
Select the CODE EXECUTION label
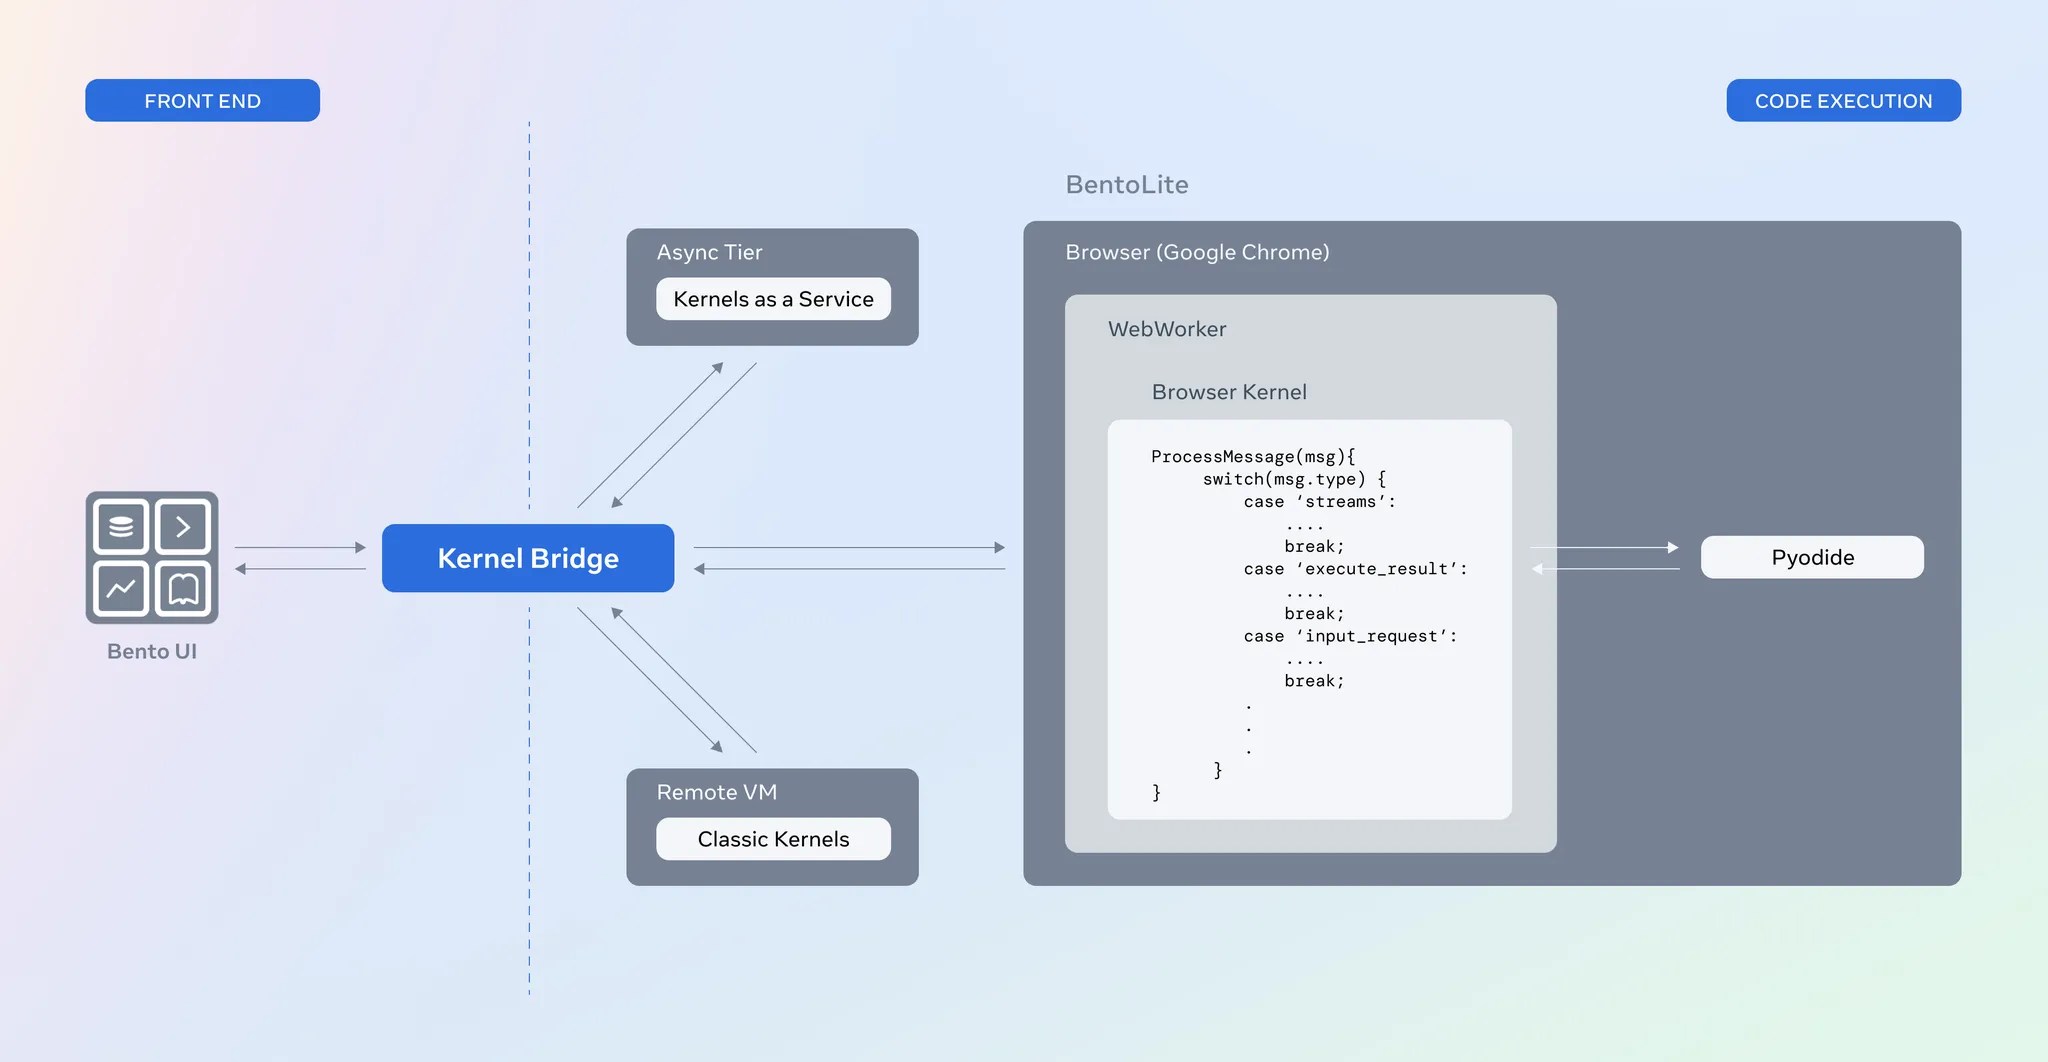[x=1843, y=101]
